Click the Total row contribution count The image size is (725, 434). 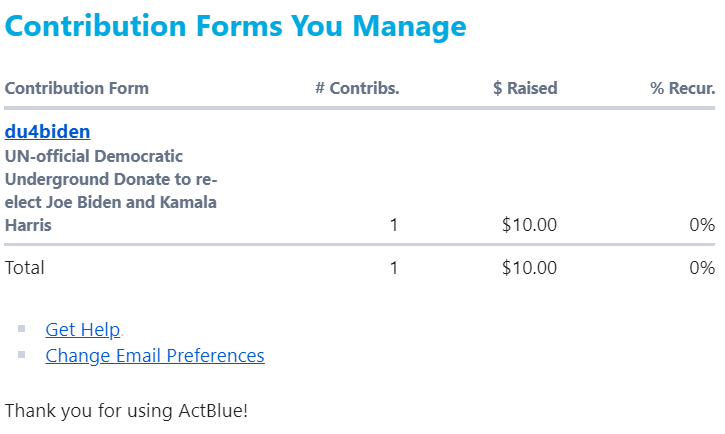[x=394, y=267]
